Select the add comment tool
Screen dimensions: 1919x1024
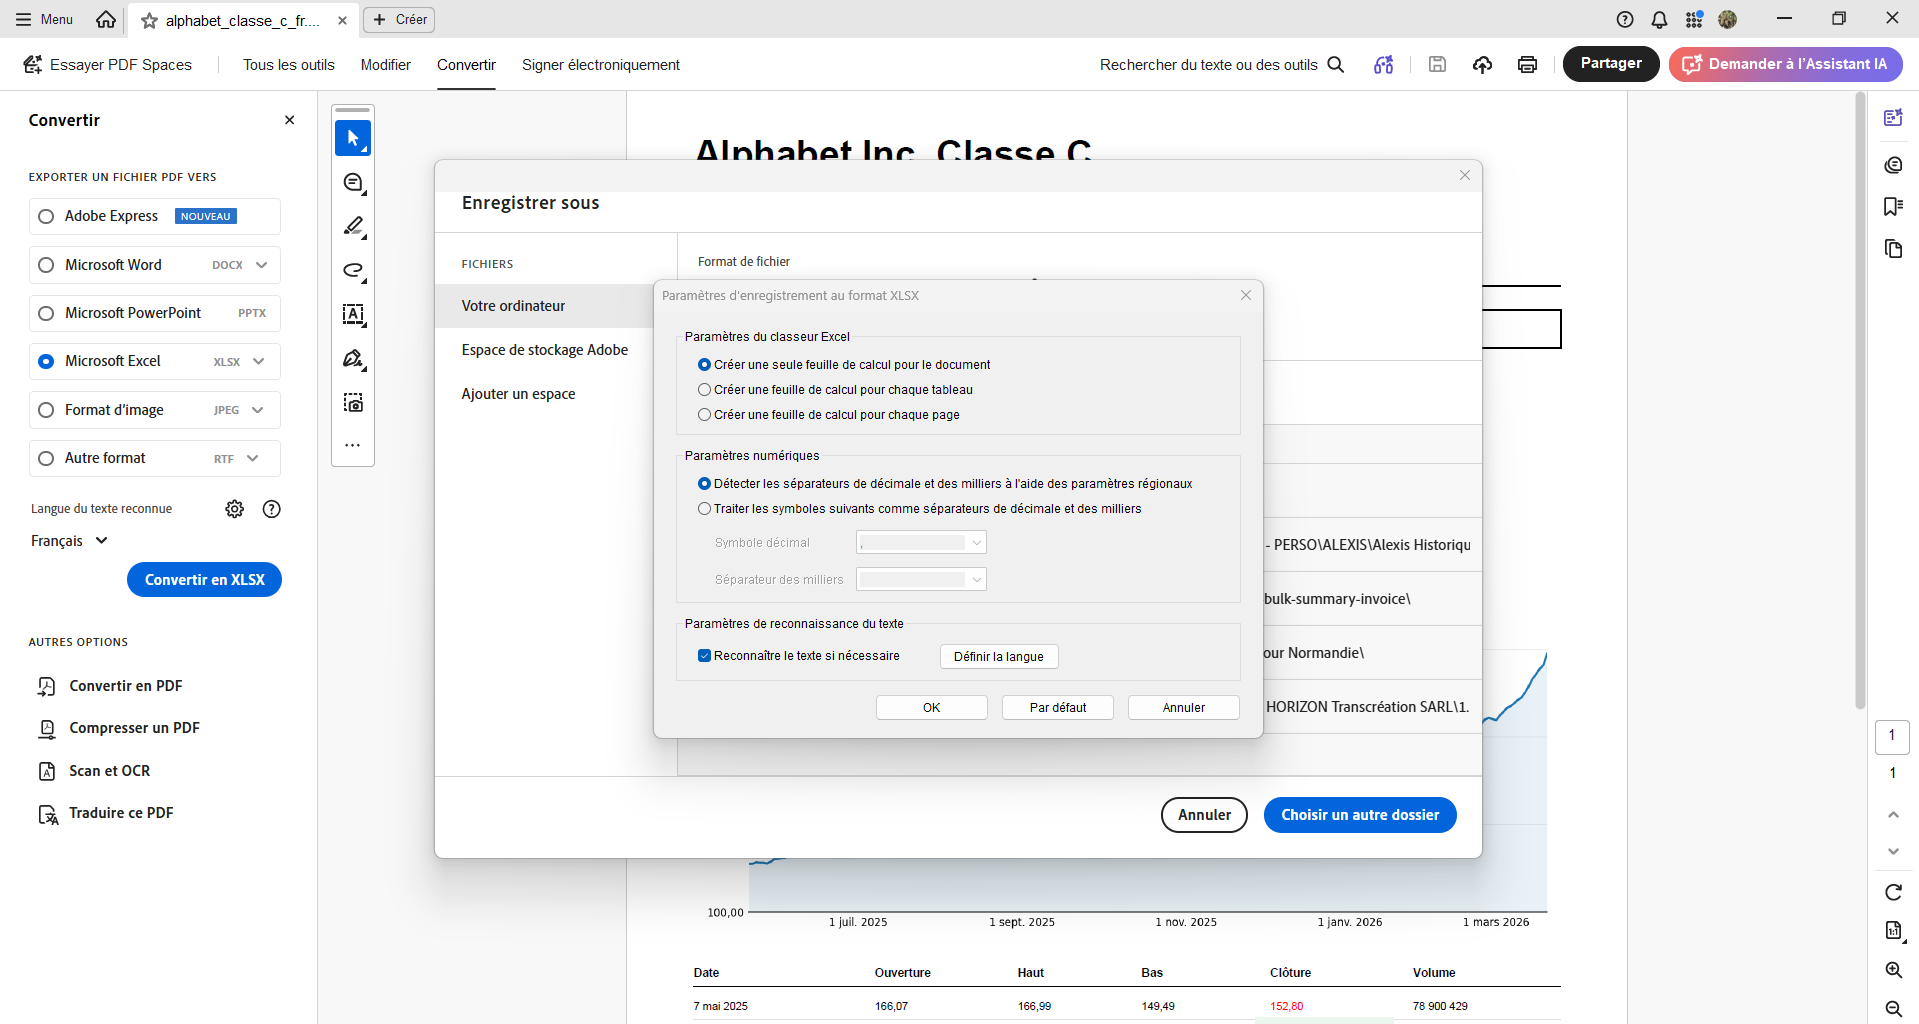(353, 182)
